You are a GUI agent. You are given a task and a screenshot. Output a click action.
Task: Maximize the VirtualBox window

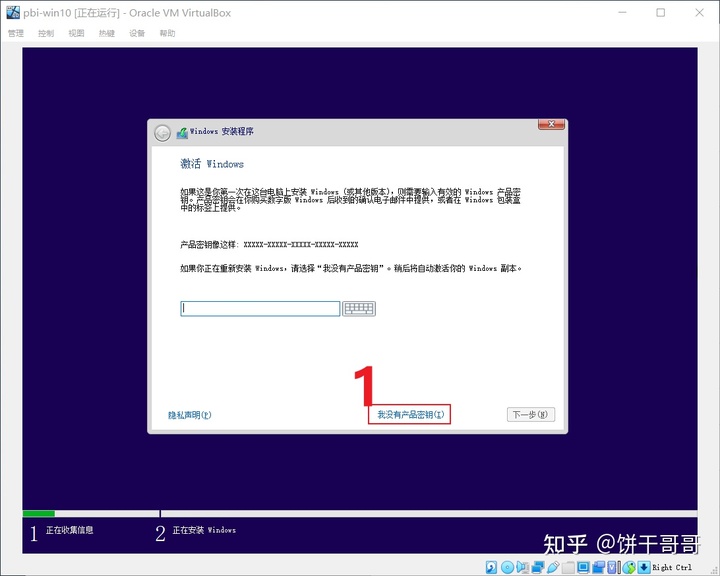[660, 12]
